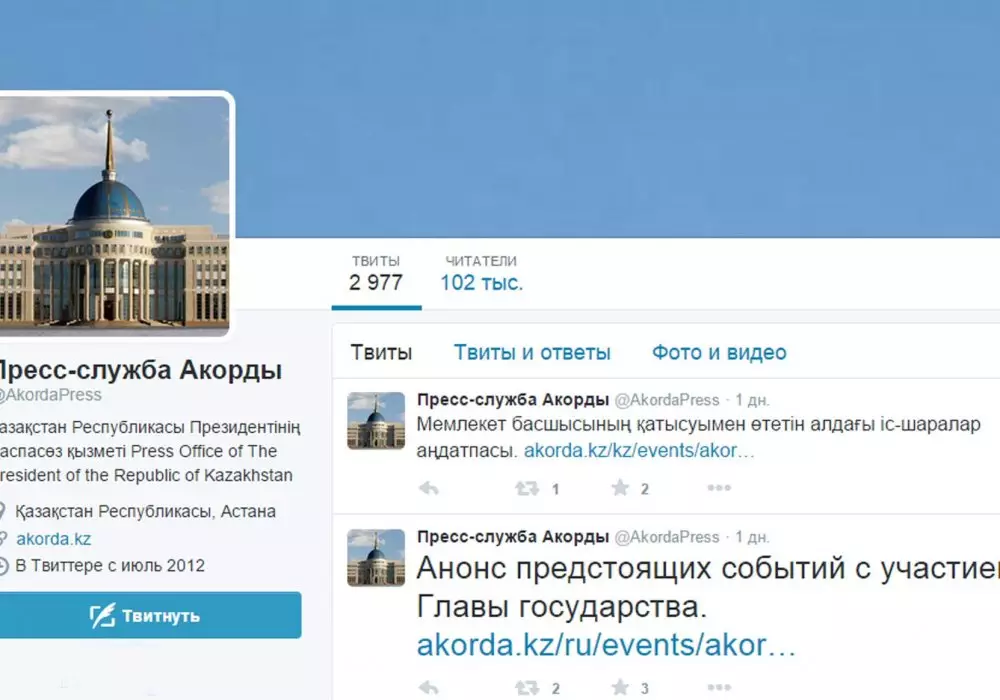Switch to Твиты и ответы tab
Image resolution: width=1000 pixels, height=700 pixels.
[532, 353]
